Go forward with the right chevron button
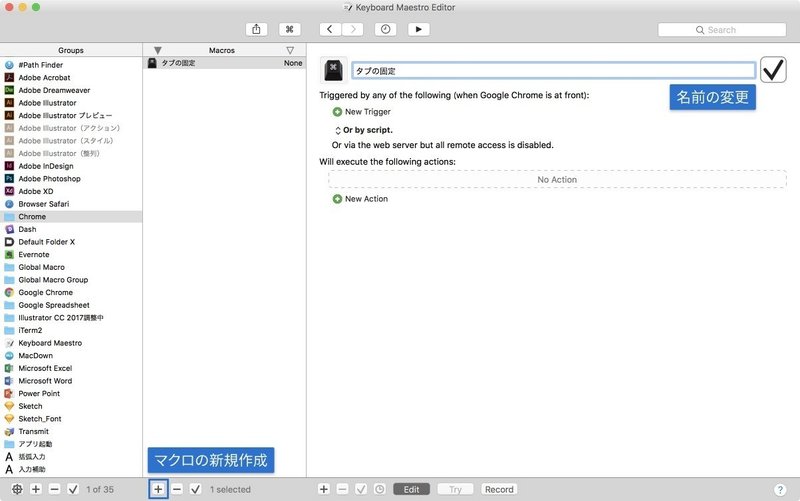This screenshot has width=800, height=501. click(x=353, y=29)
